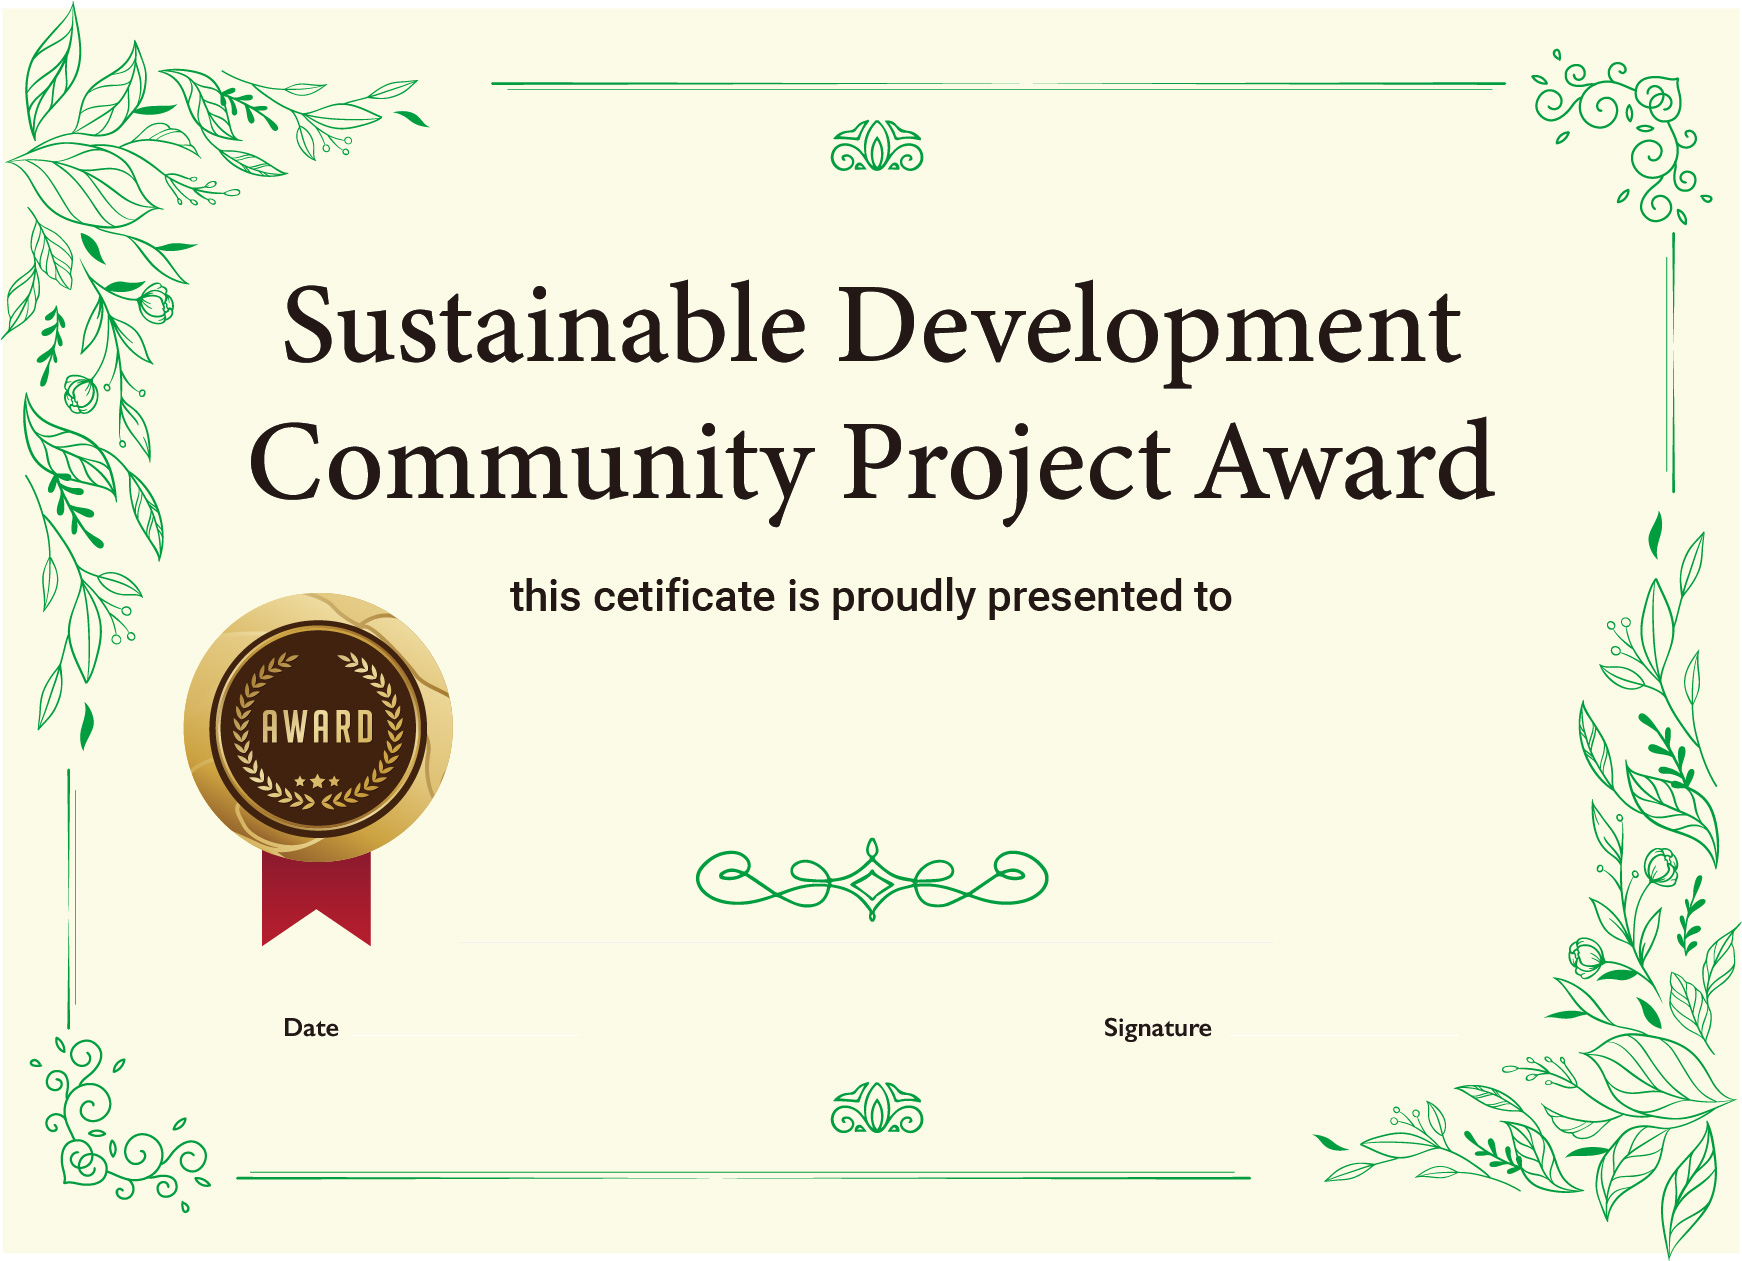Click the recipient name line under the flourish
1742x1261 pixels.
point(865,942)
